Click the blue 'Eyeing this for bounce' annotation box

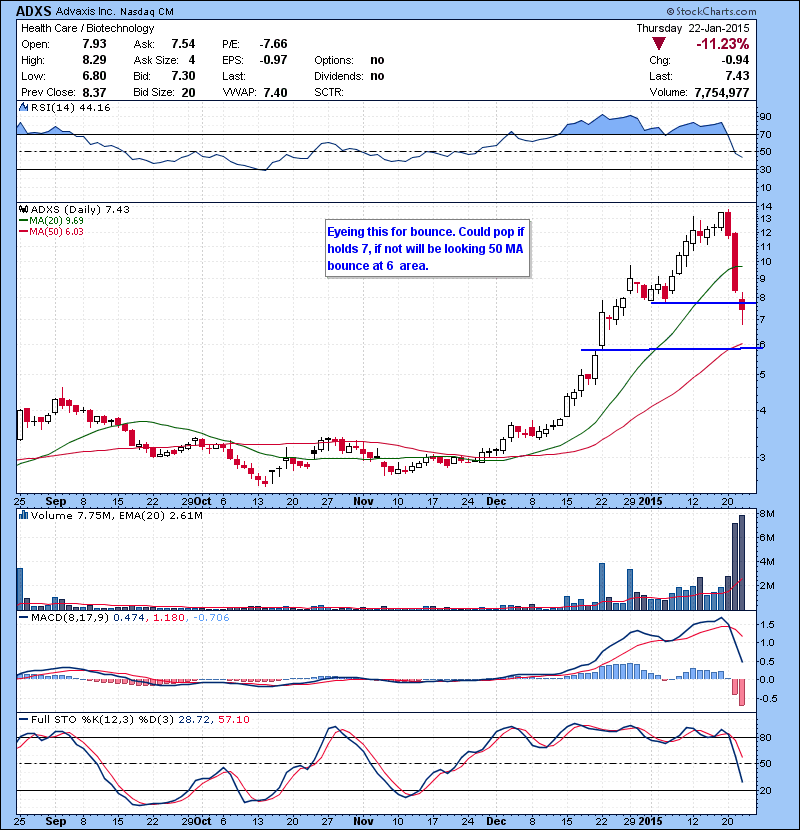(x=427, y=248)
